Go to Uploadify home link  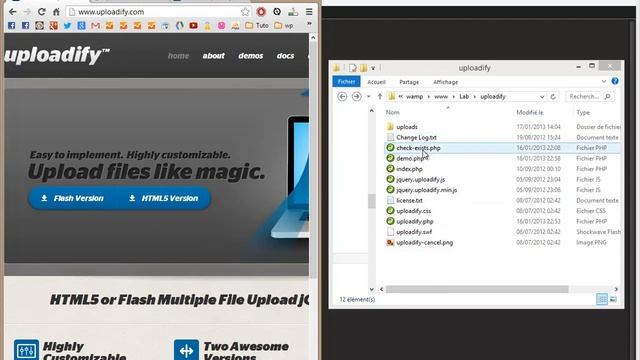tap(178, 56)
